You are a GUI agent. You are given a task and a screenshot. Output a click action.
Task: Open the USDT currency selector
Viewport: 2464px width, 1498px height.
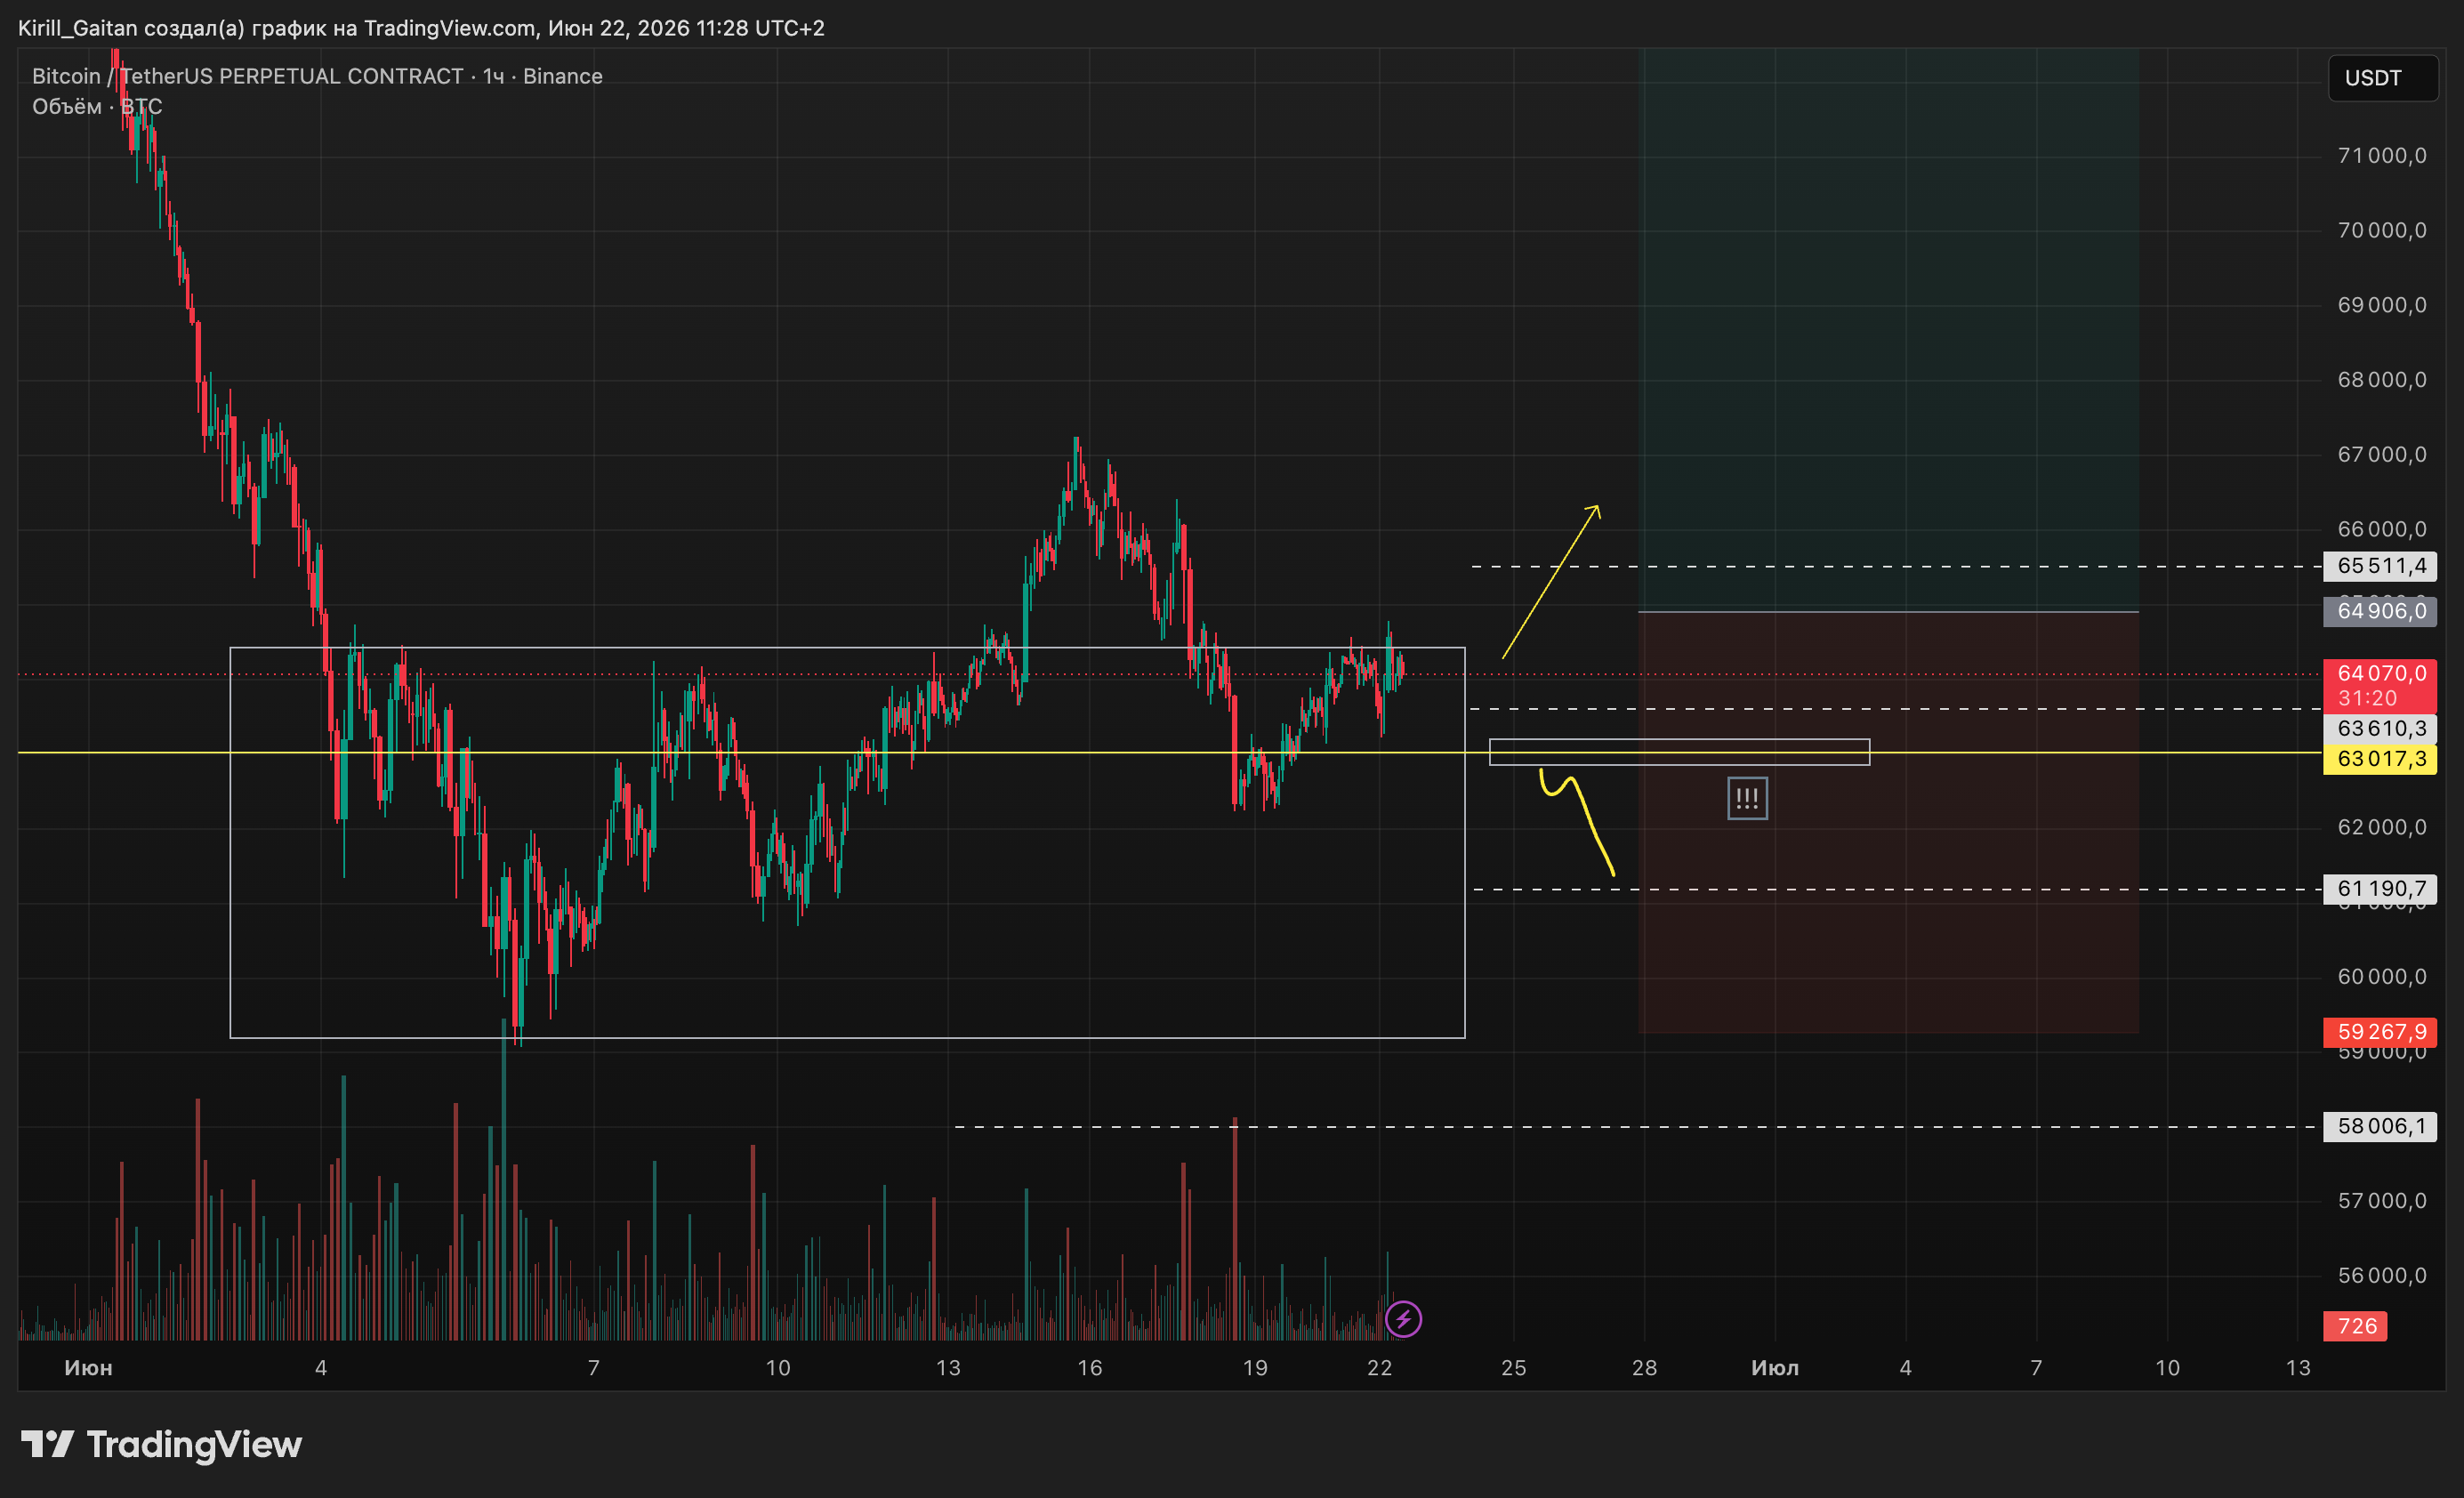pyautogui.click(x=2383, y=78)
